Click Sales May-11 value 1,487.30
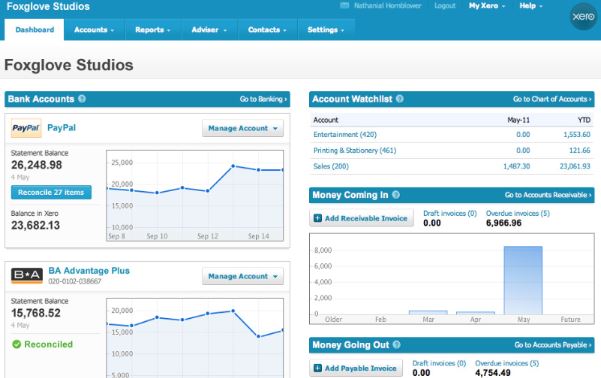 coord(516,166)
